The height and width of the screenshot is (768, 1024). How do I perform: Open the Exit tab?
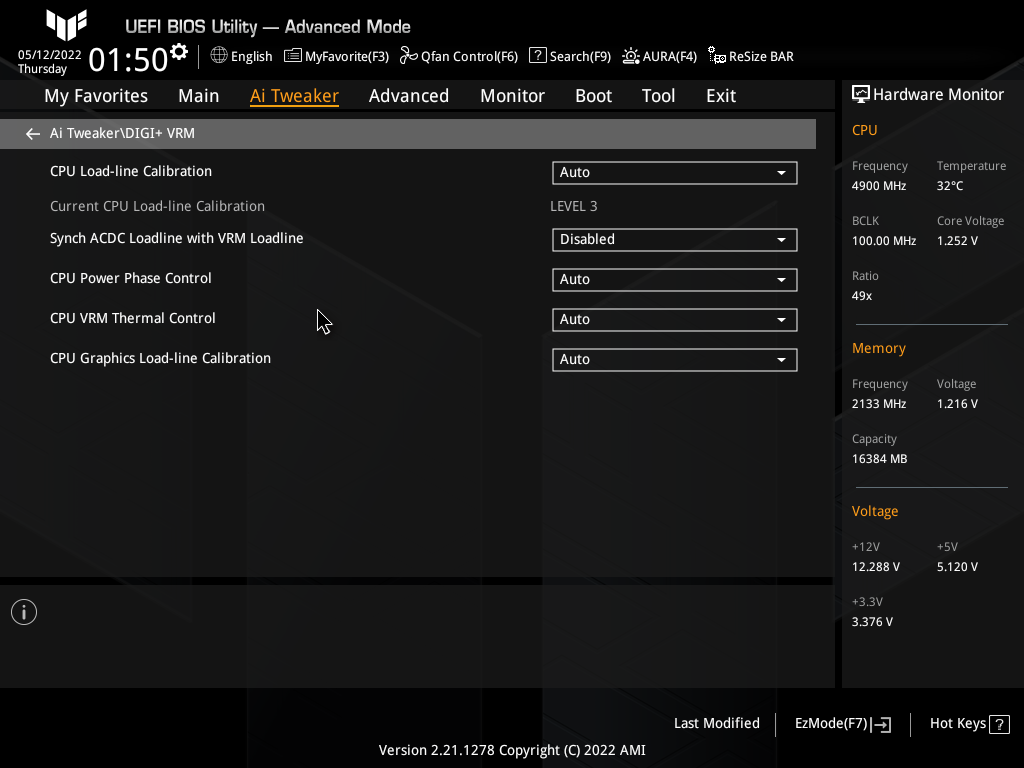pos(721,96)
